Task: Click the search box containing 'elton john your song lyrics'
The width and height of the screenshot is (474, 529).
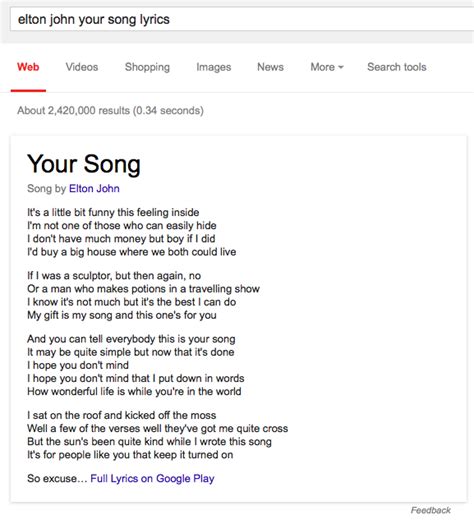Action: coord(242,20)
